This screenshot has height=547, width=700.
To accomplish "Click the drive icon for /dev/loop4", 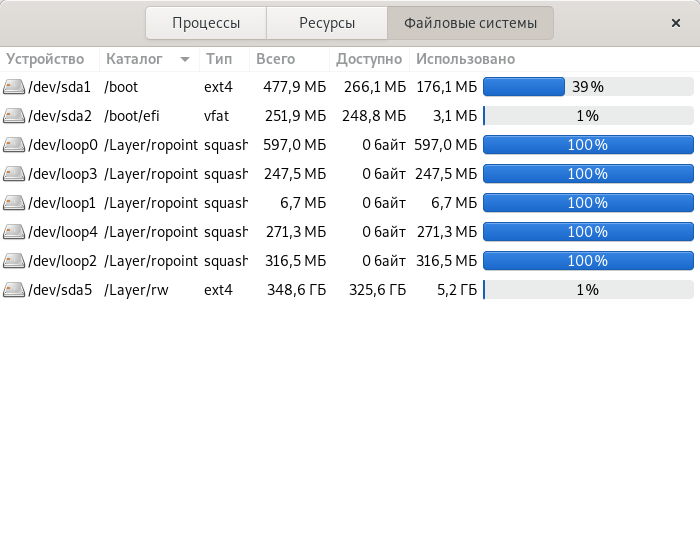I will pyautogui.click(x=14, y=232).
